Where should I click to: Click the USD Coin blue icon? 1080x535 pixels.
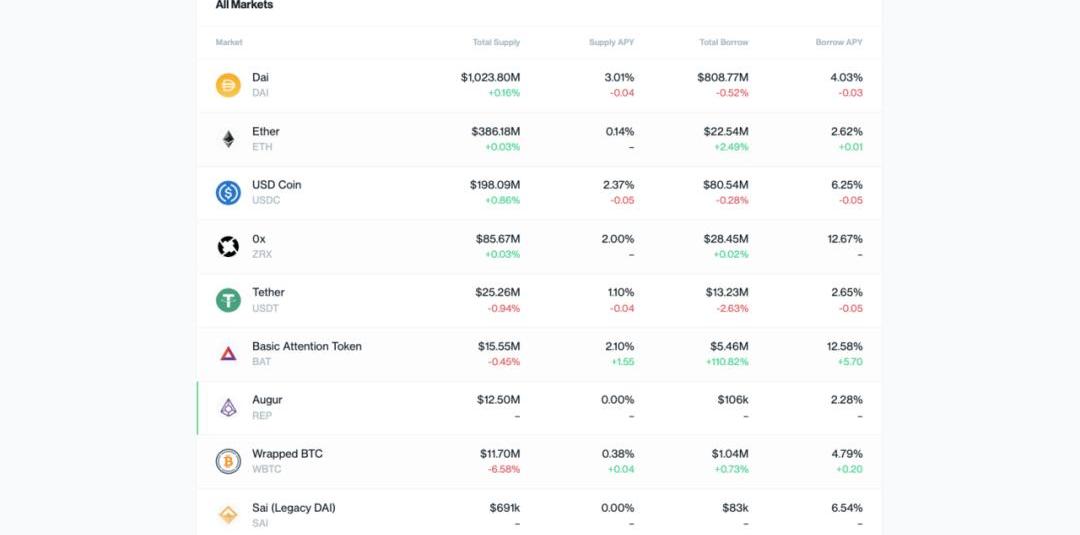point(228,193)
